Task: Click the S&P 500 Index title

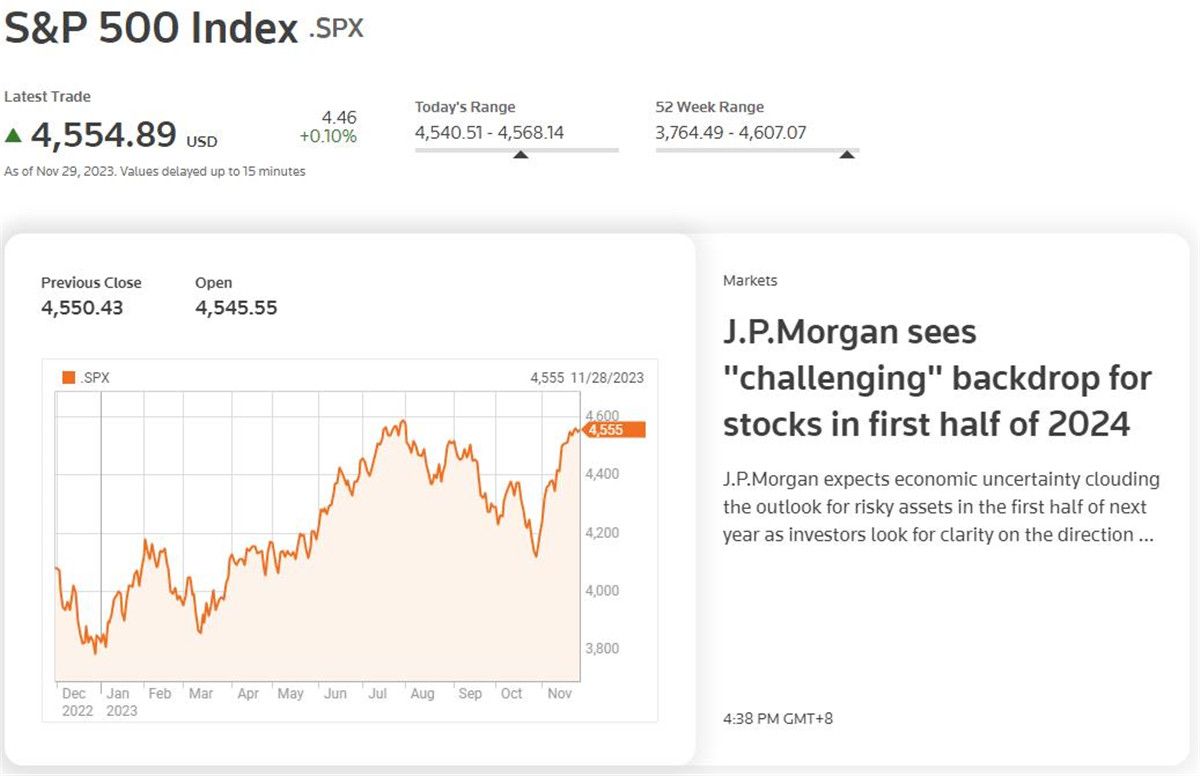Action: pyautogui.click(x=151, y=28)
